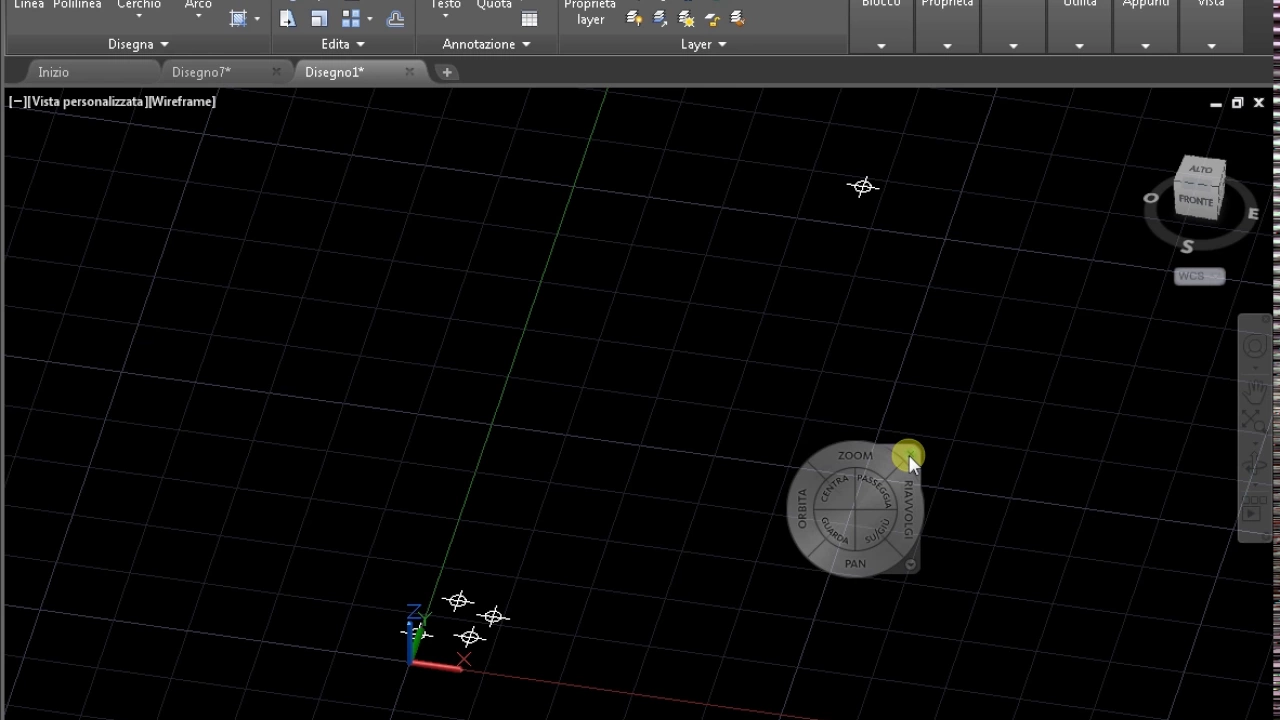Image resolution: width=1280 pixels, height=720 pixels.
Task: Open the Wireframe visual style menu
Action: coord(182,101)
